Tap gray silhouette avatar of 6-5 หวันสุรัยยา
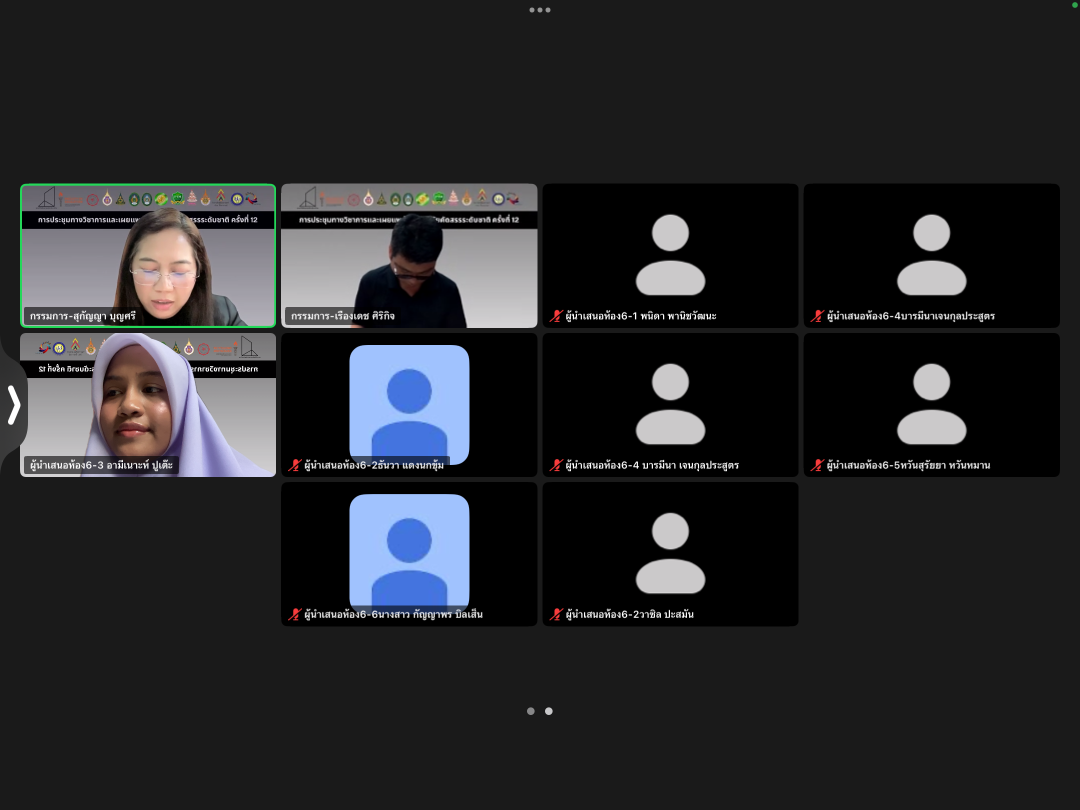 pyautogui.click(x=931, y=403)
